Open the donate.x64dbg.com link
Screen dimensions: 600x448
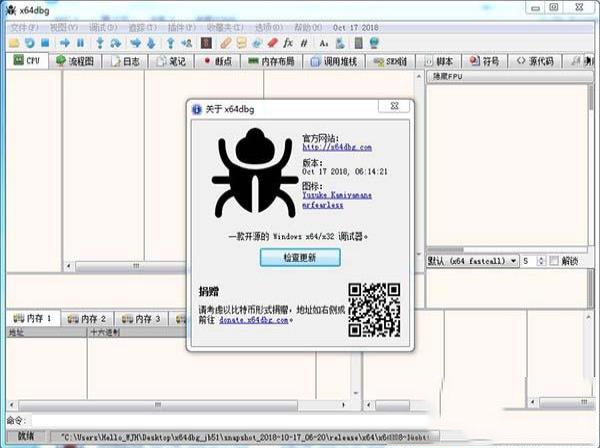pyautogui.click(x=254, y=320)
